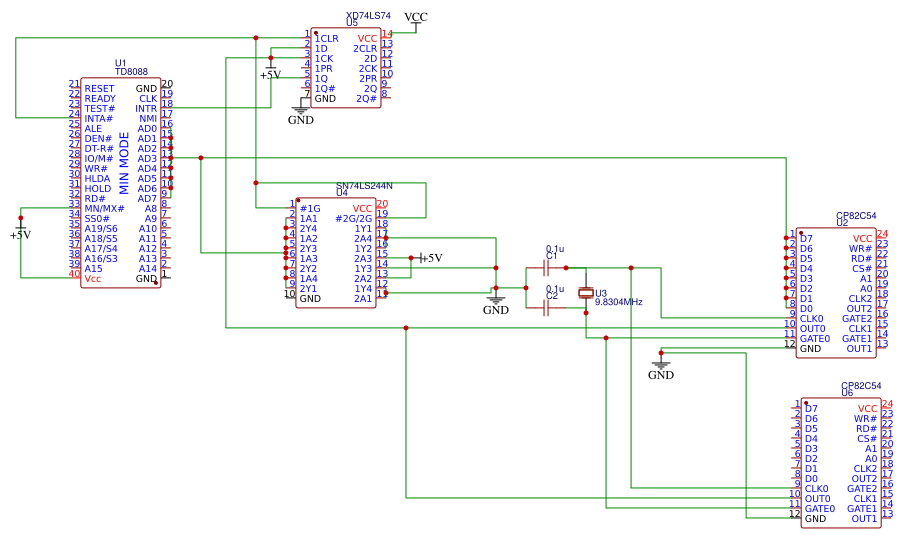Click the WR# pin label on U6
The width and height of the screenshot is (904, 538).
pos(865,419)
